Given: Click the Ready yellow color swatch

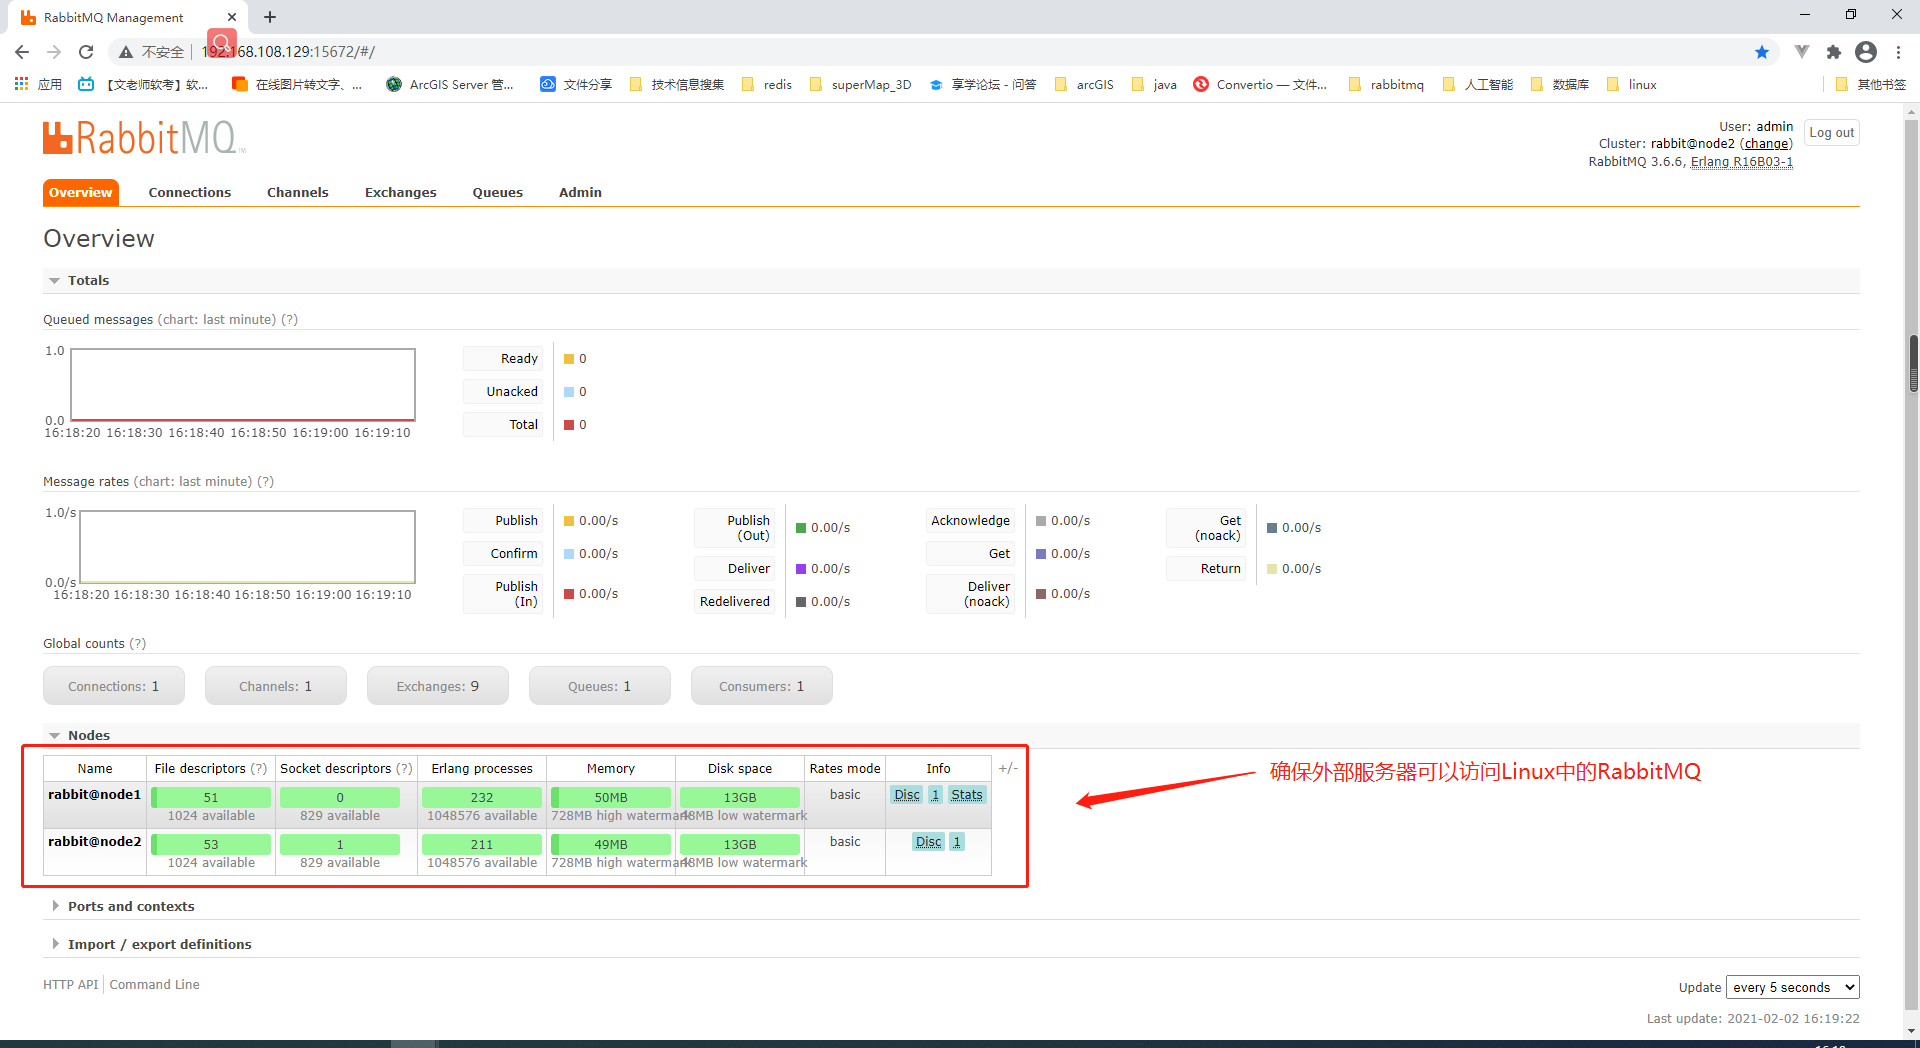Looking at the screenshot, I should (x=569, y=359).
